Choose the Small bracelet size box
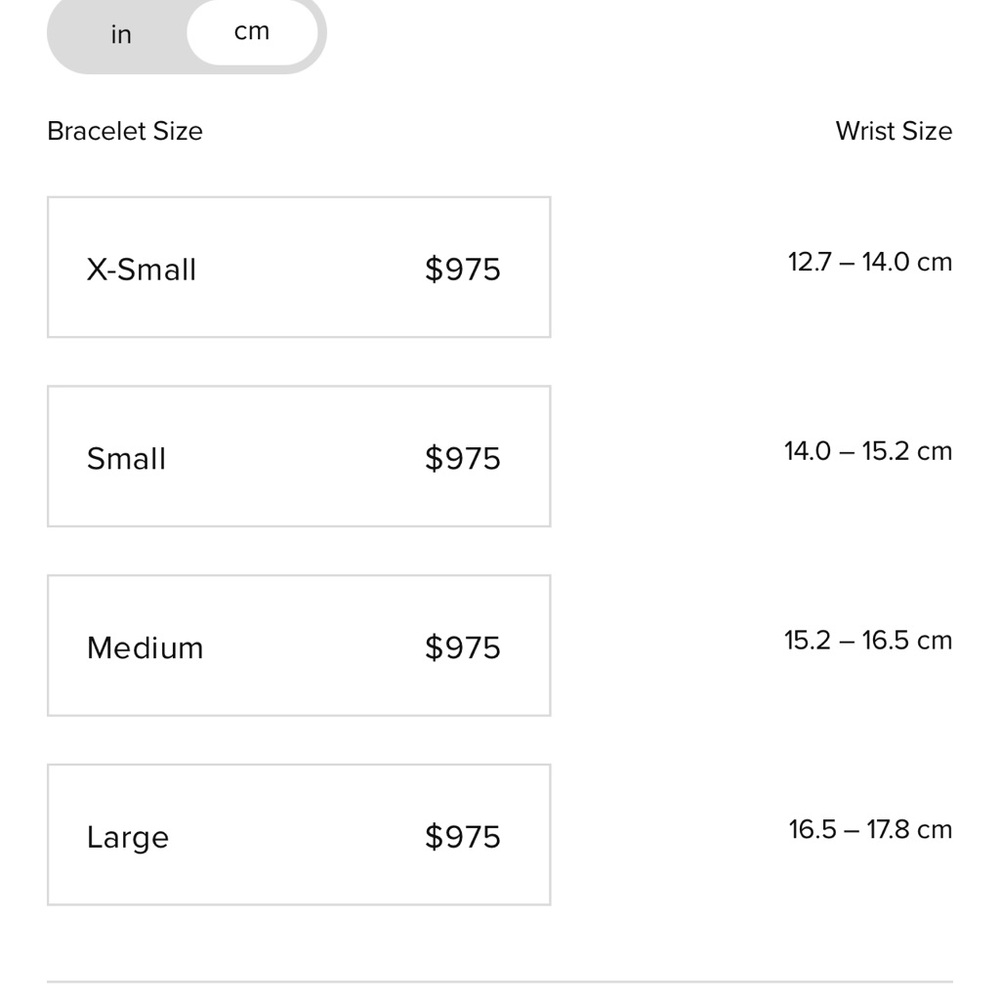 pos(298,456)
